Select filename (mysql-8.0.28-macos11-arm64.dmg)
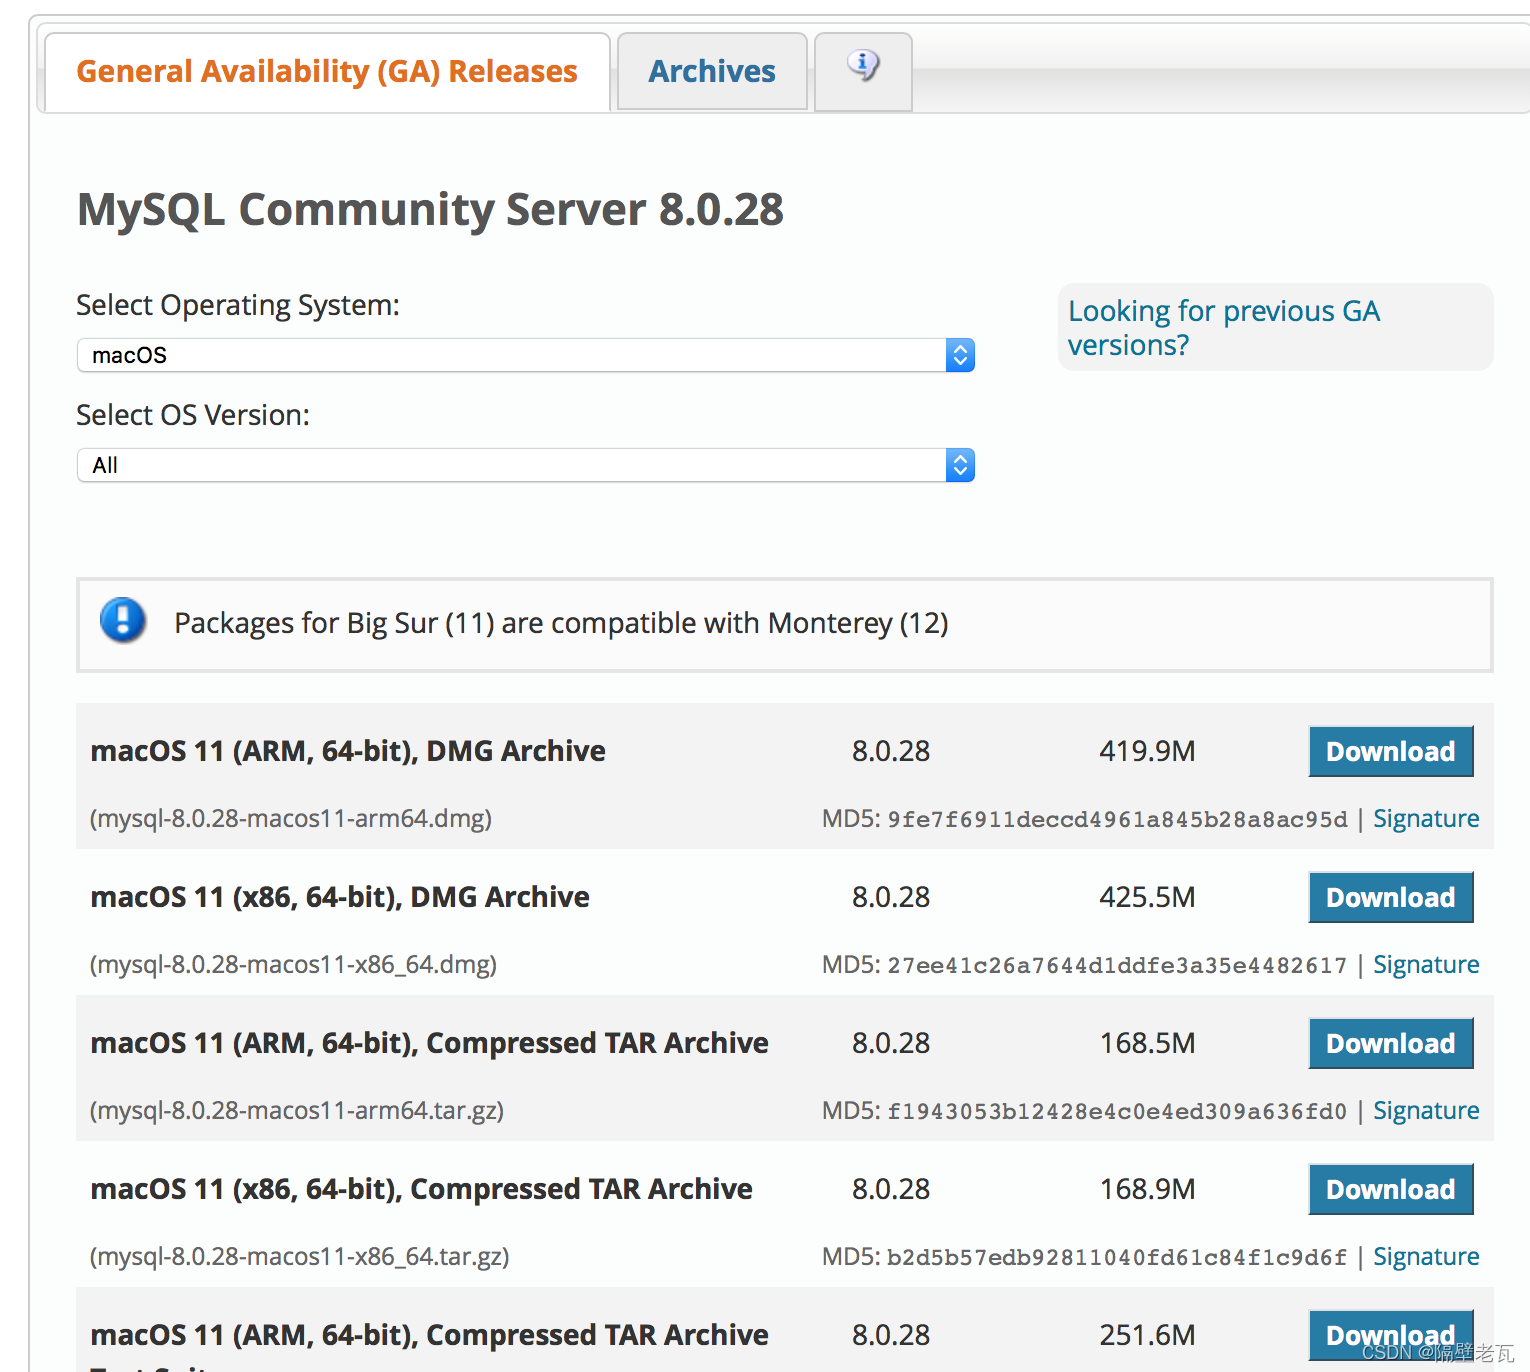Image resolution: width=1530 pixels, height=1372 pixels. pyautogui.click(x=291, y=818)
